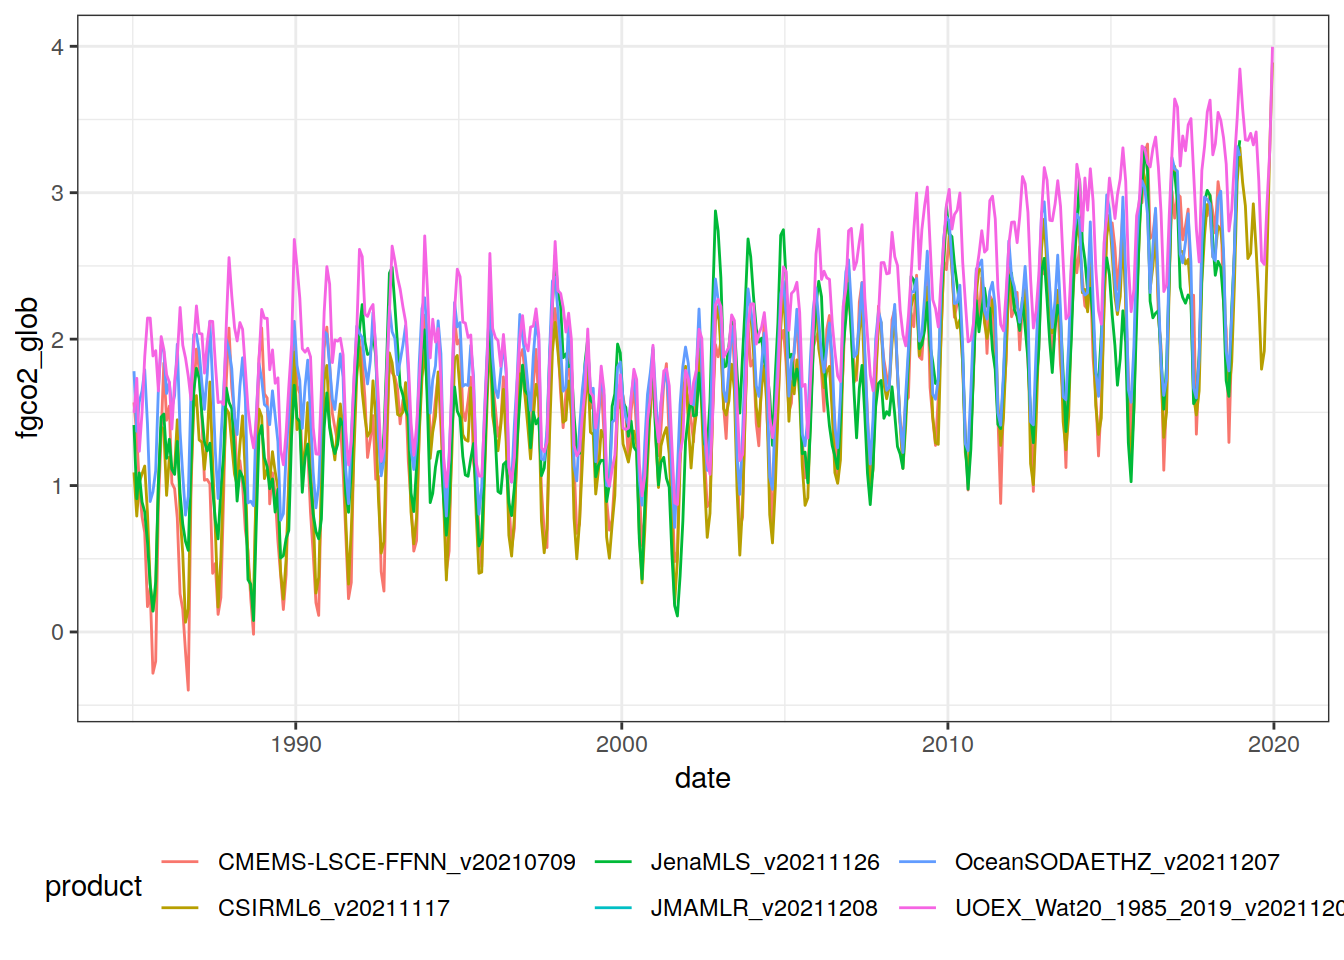1344x960 pixels.
Task: Click the gold CSIRML6 legend line swatch
Action: pyautogui.click(x=180, y=908)
